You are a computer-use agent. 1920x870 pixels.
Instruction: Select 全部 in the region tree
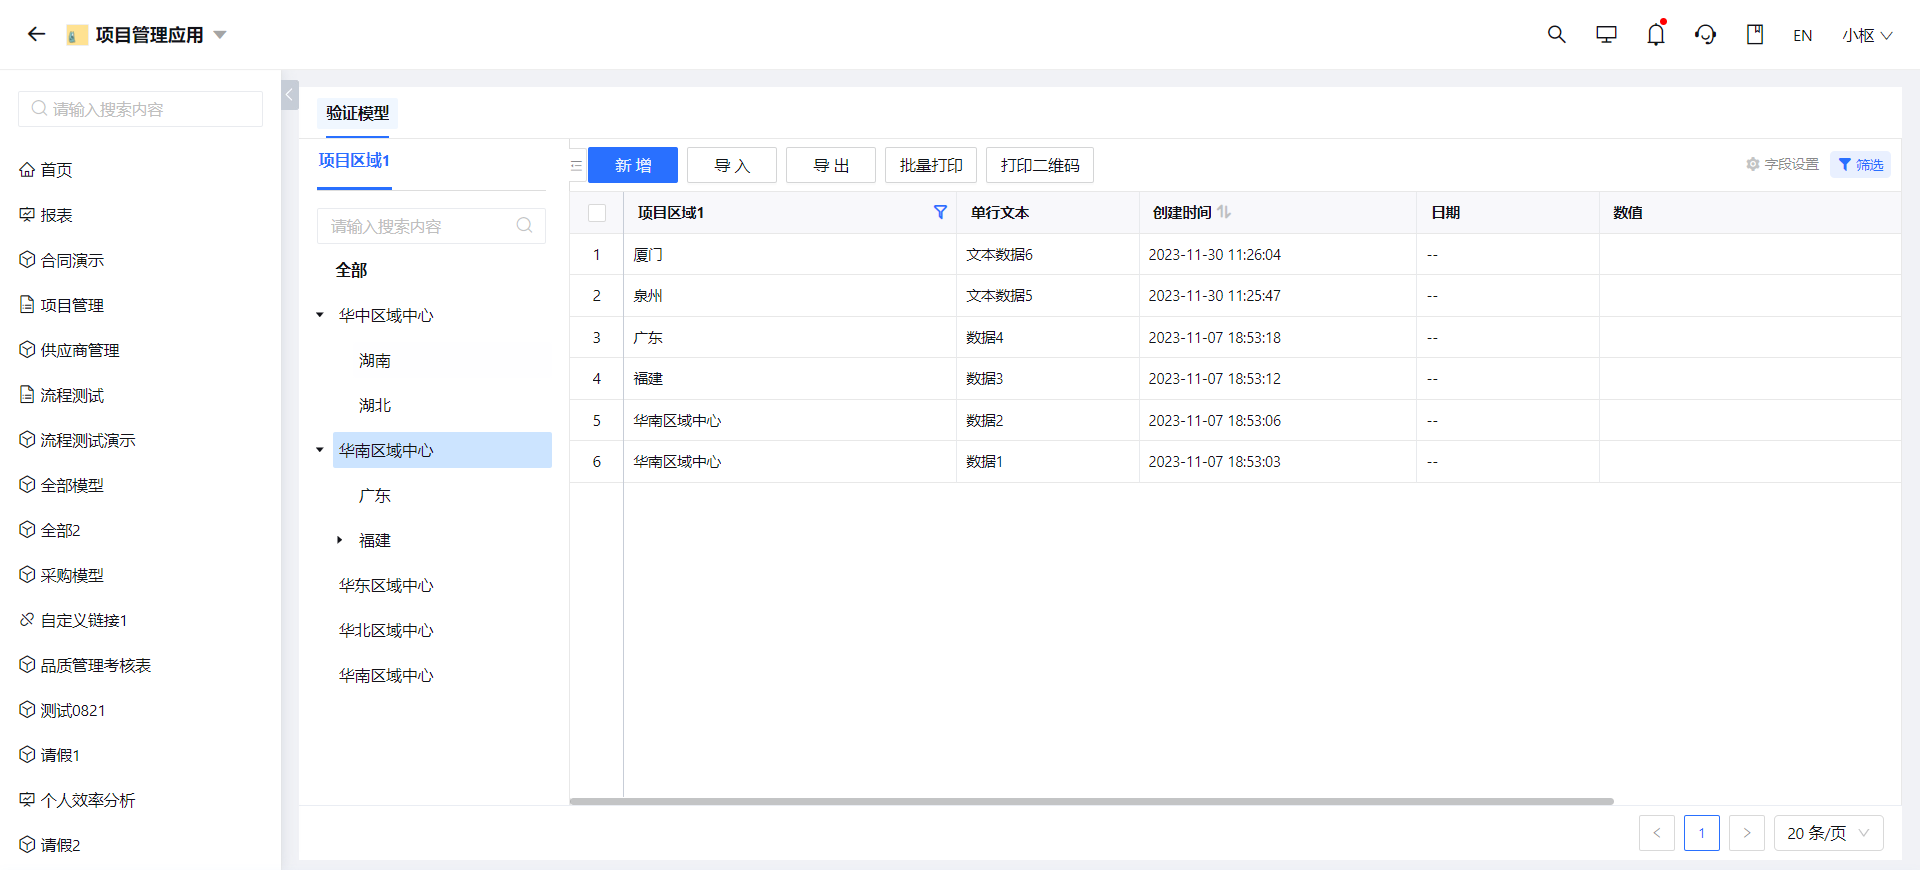351,270
